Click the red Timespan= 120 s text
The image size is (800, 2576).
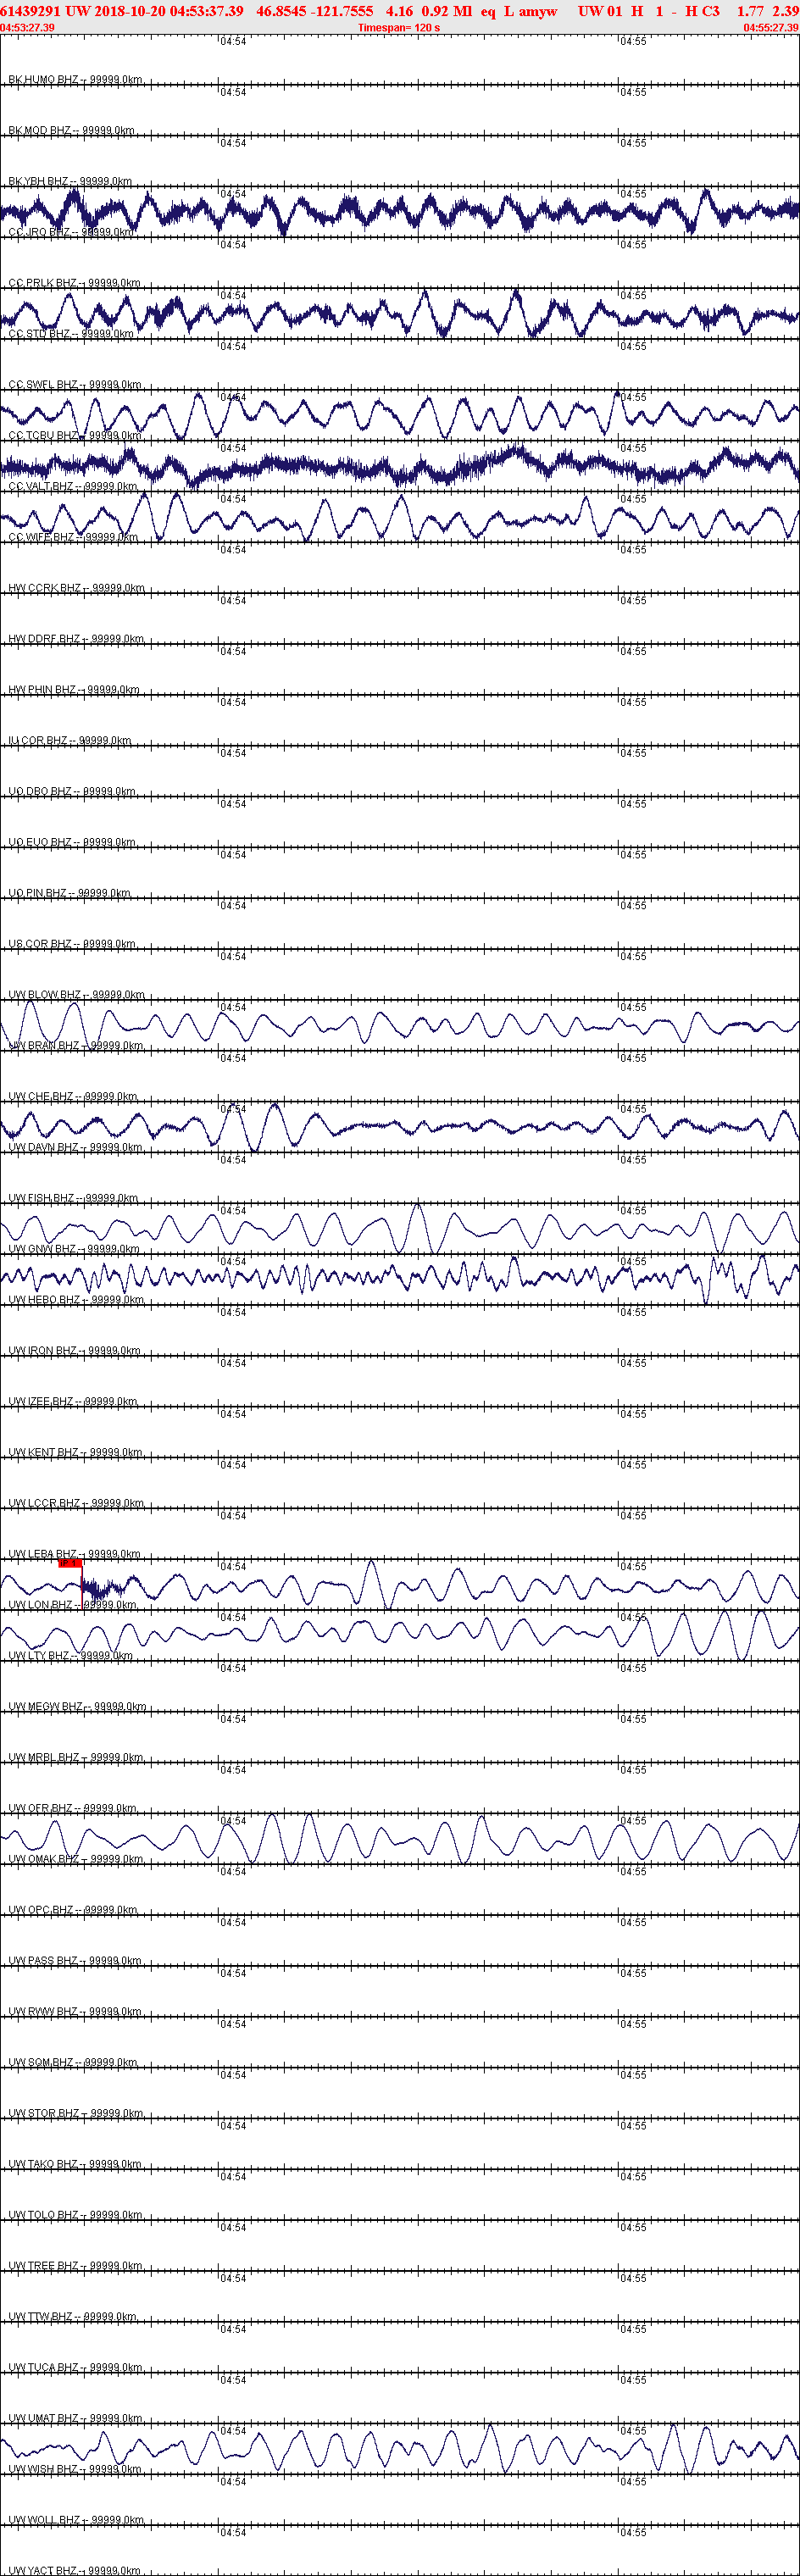click(x=399, y=28)
